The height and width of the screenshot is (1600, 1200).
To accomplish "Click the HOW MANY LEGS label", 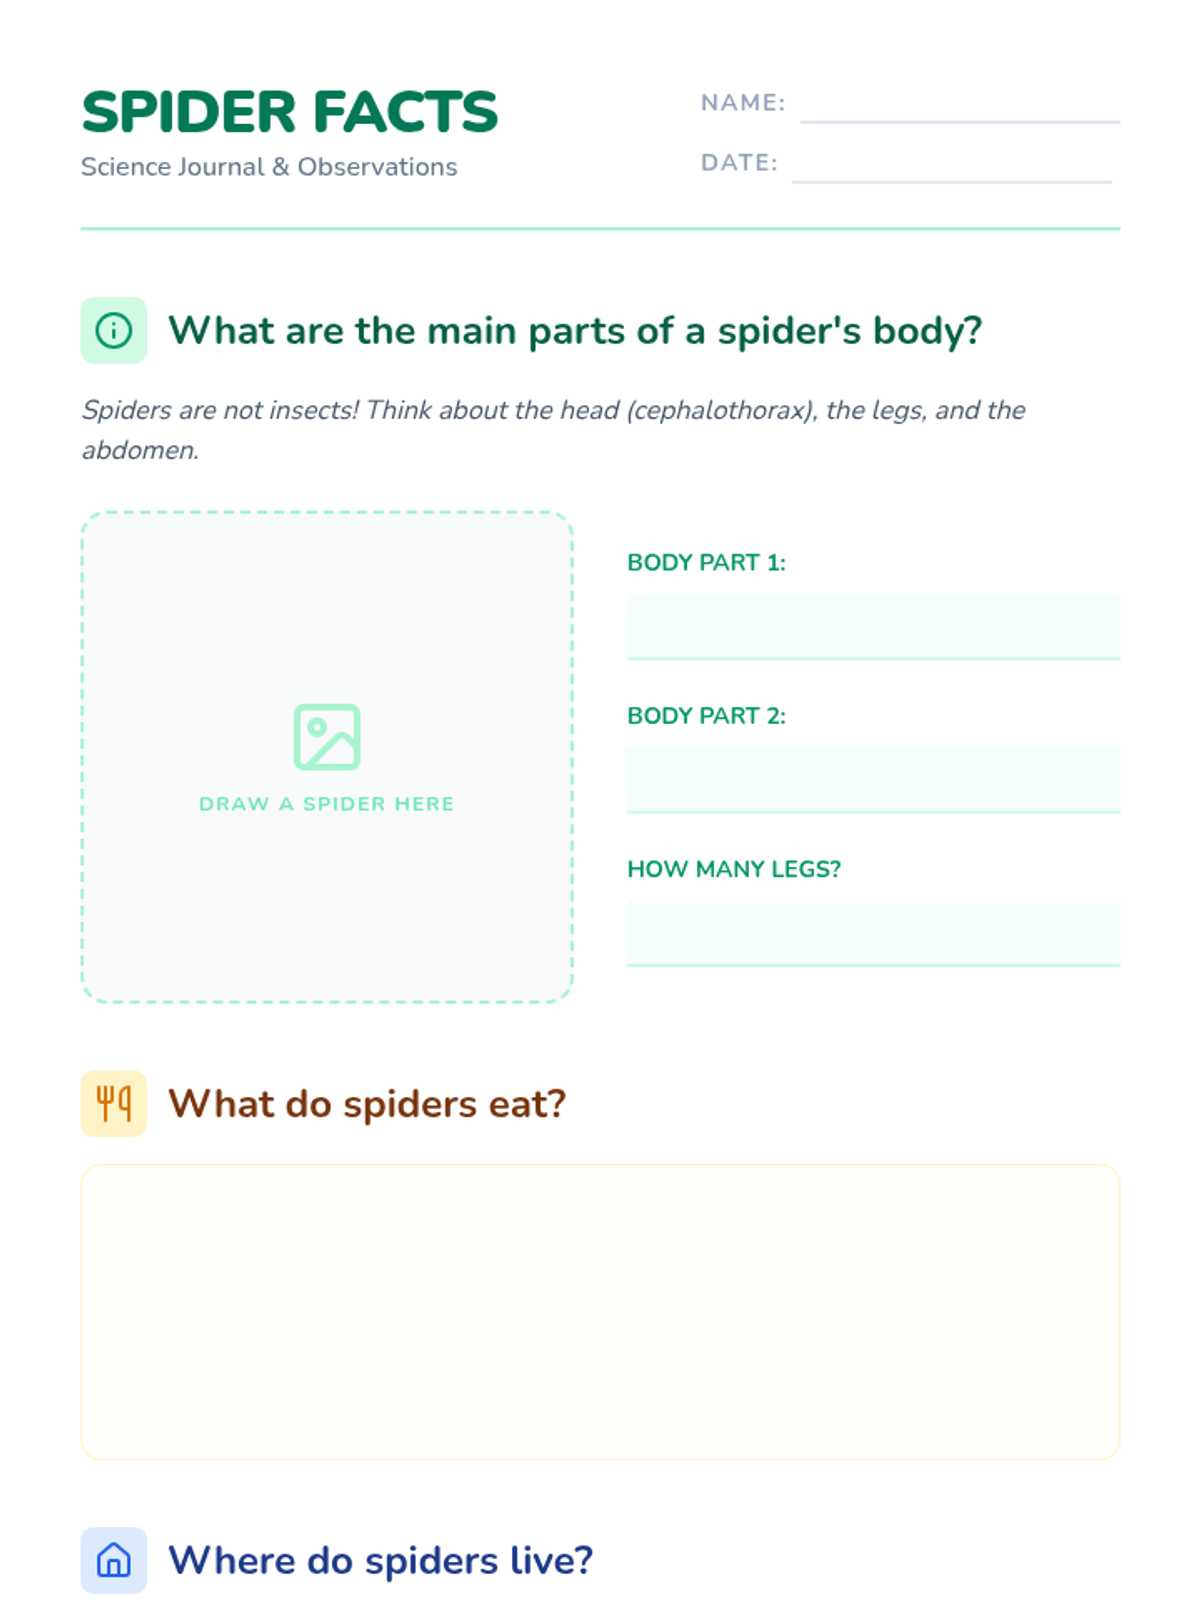I will pyautogui.click(x=734, y=869).
